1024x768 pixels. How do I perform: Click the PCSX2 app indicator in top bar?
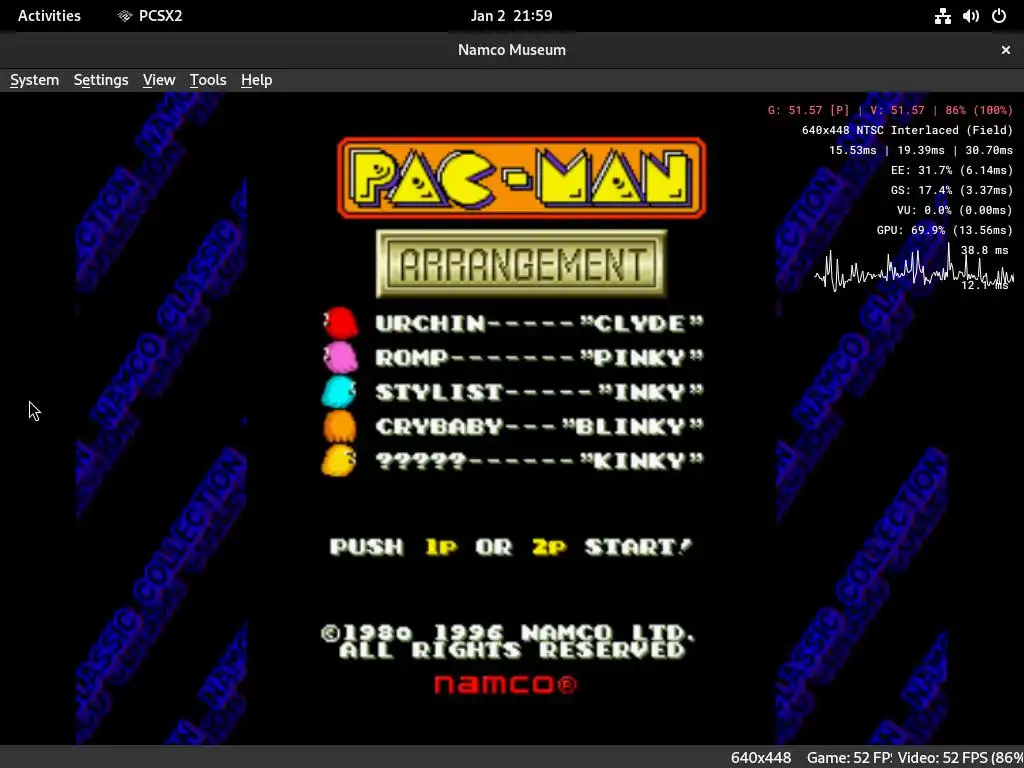[150, 16]
